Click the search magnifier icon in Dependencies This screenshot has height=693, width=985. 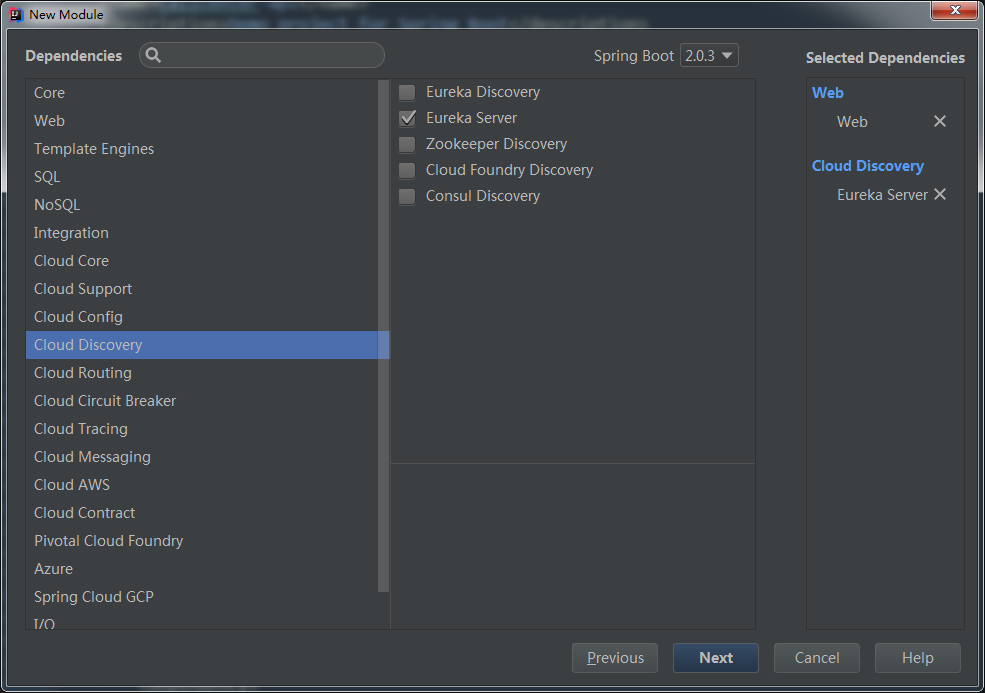pos(153,55)
